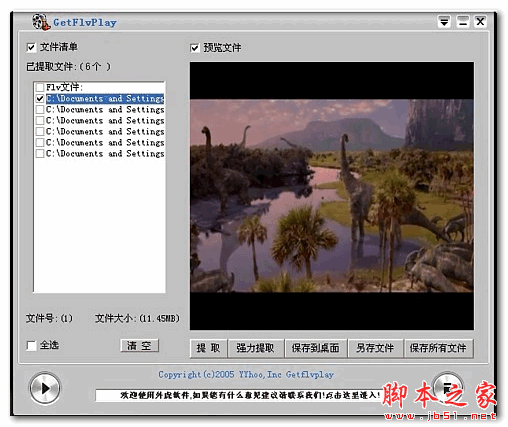Click the 保存所有文件 button
Screen dimensions: 508x427
pyautogui.click(x=439, y=348)
